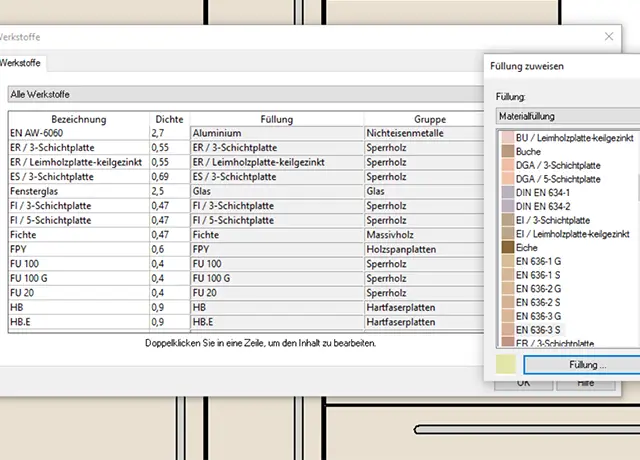
Task: Sort by the Bezeichnung column header
Action: coord(77,119)
